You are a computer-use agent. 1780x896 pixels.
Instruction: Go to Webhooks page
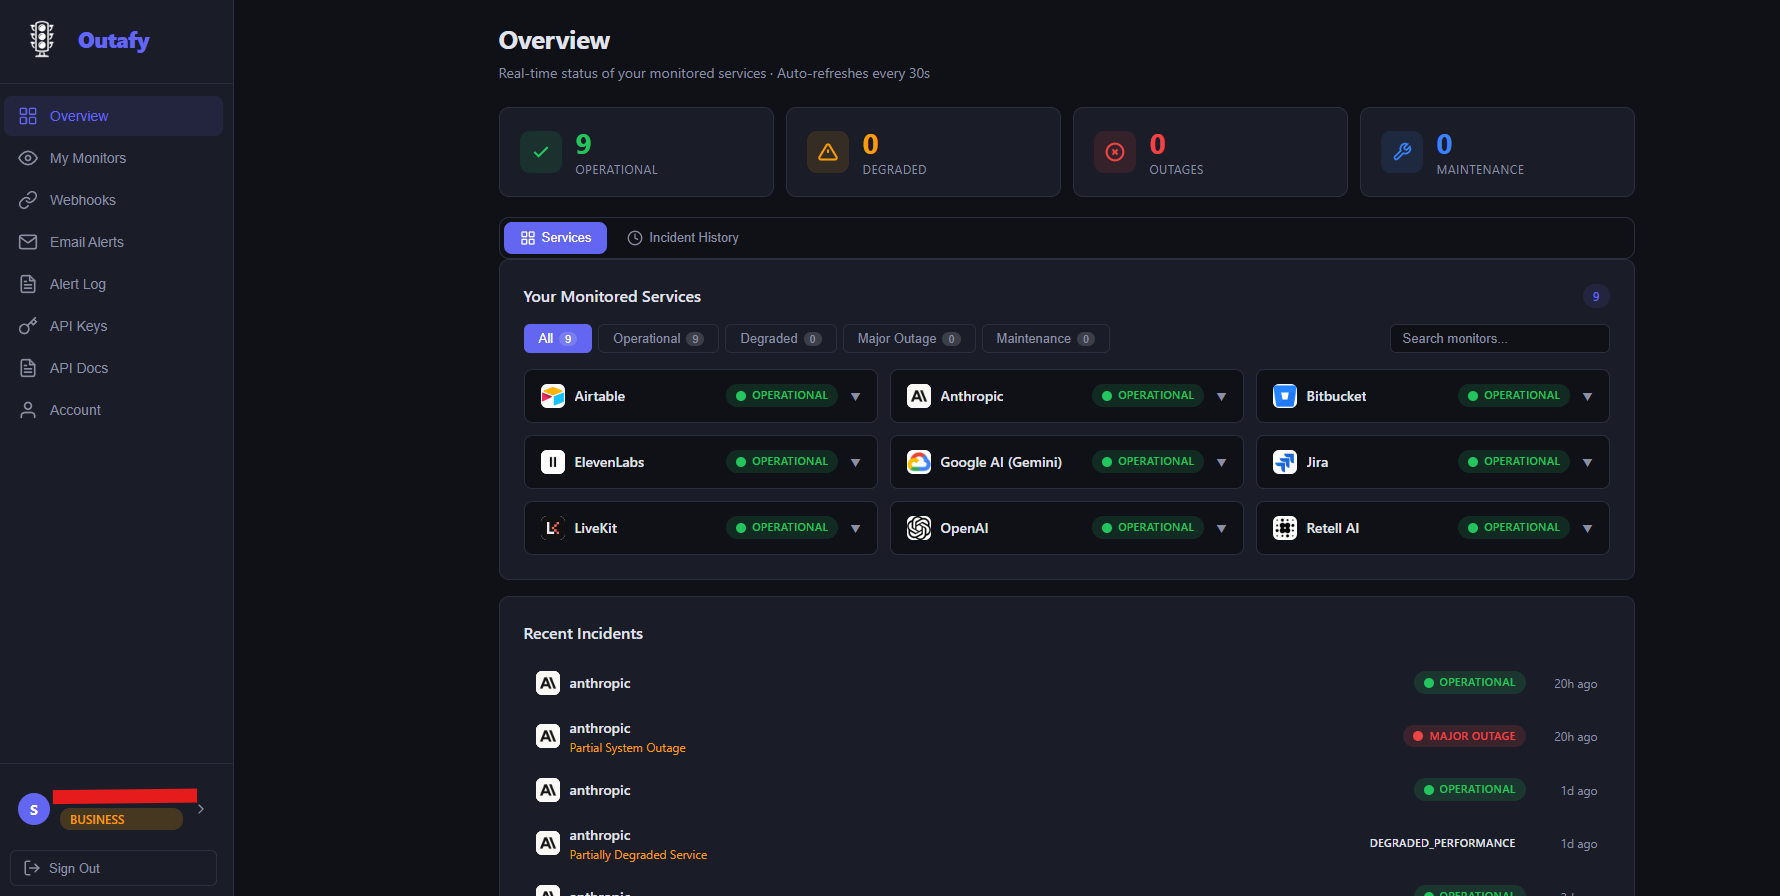[113, 200]
